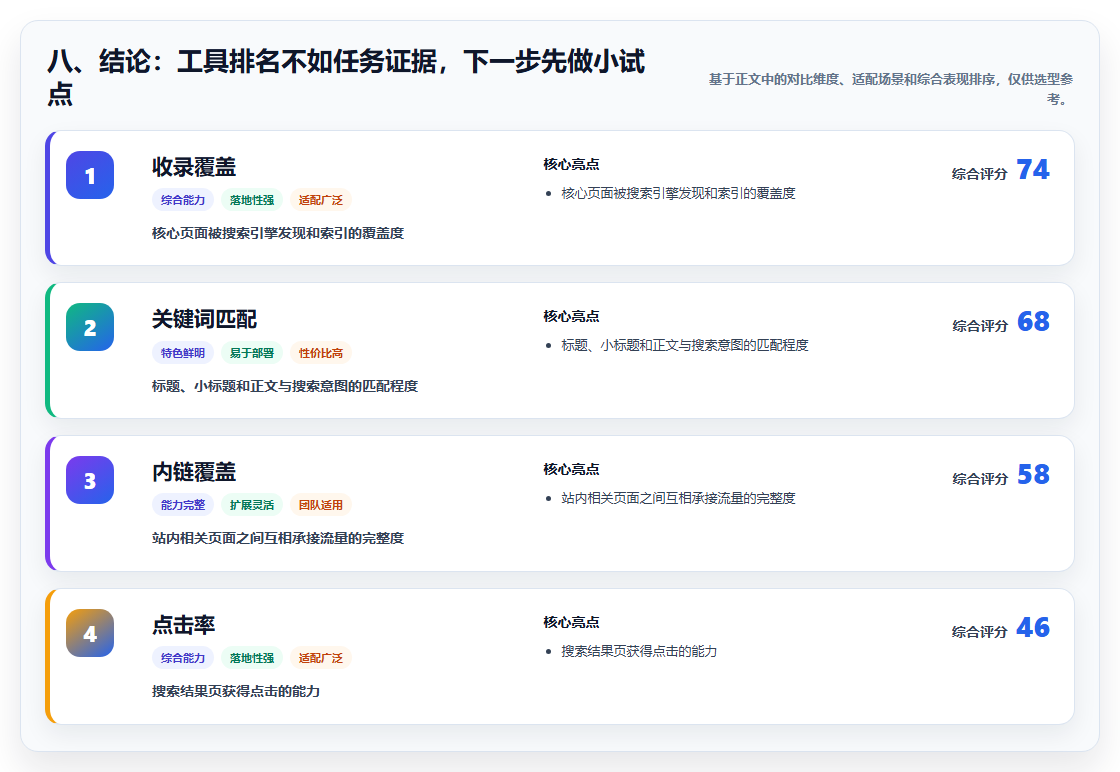
Task: Open the 关键词匹配 card title
Action: (x=204, y=319)
